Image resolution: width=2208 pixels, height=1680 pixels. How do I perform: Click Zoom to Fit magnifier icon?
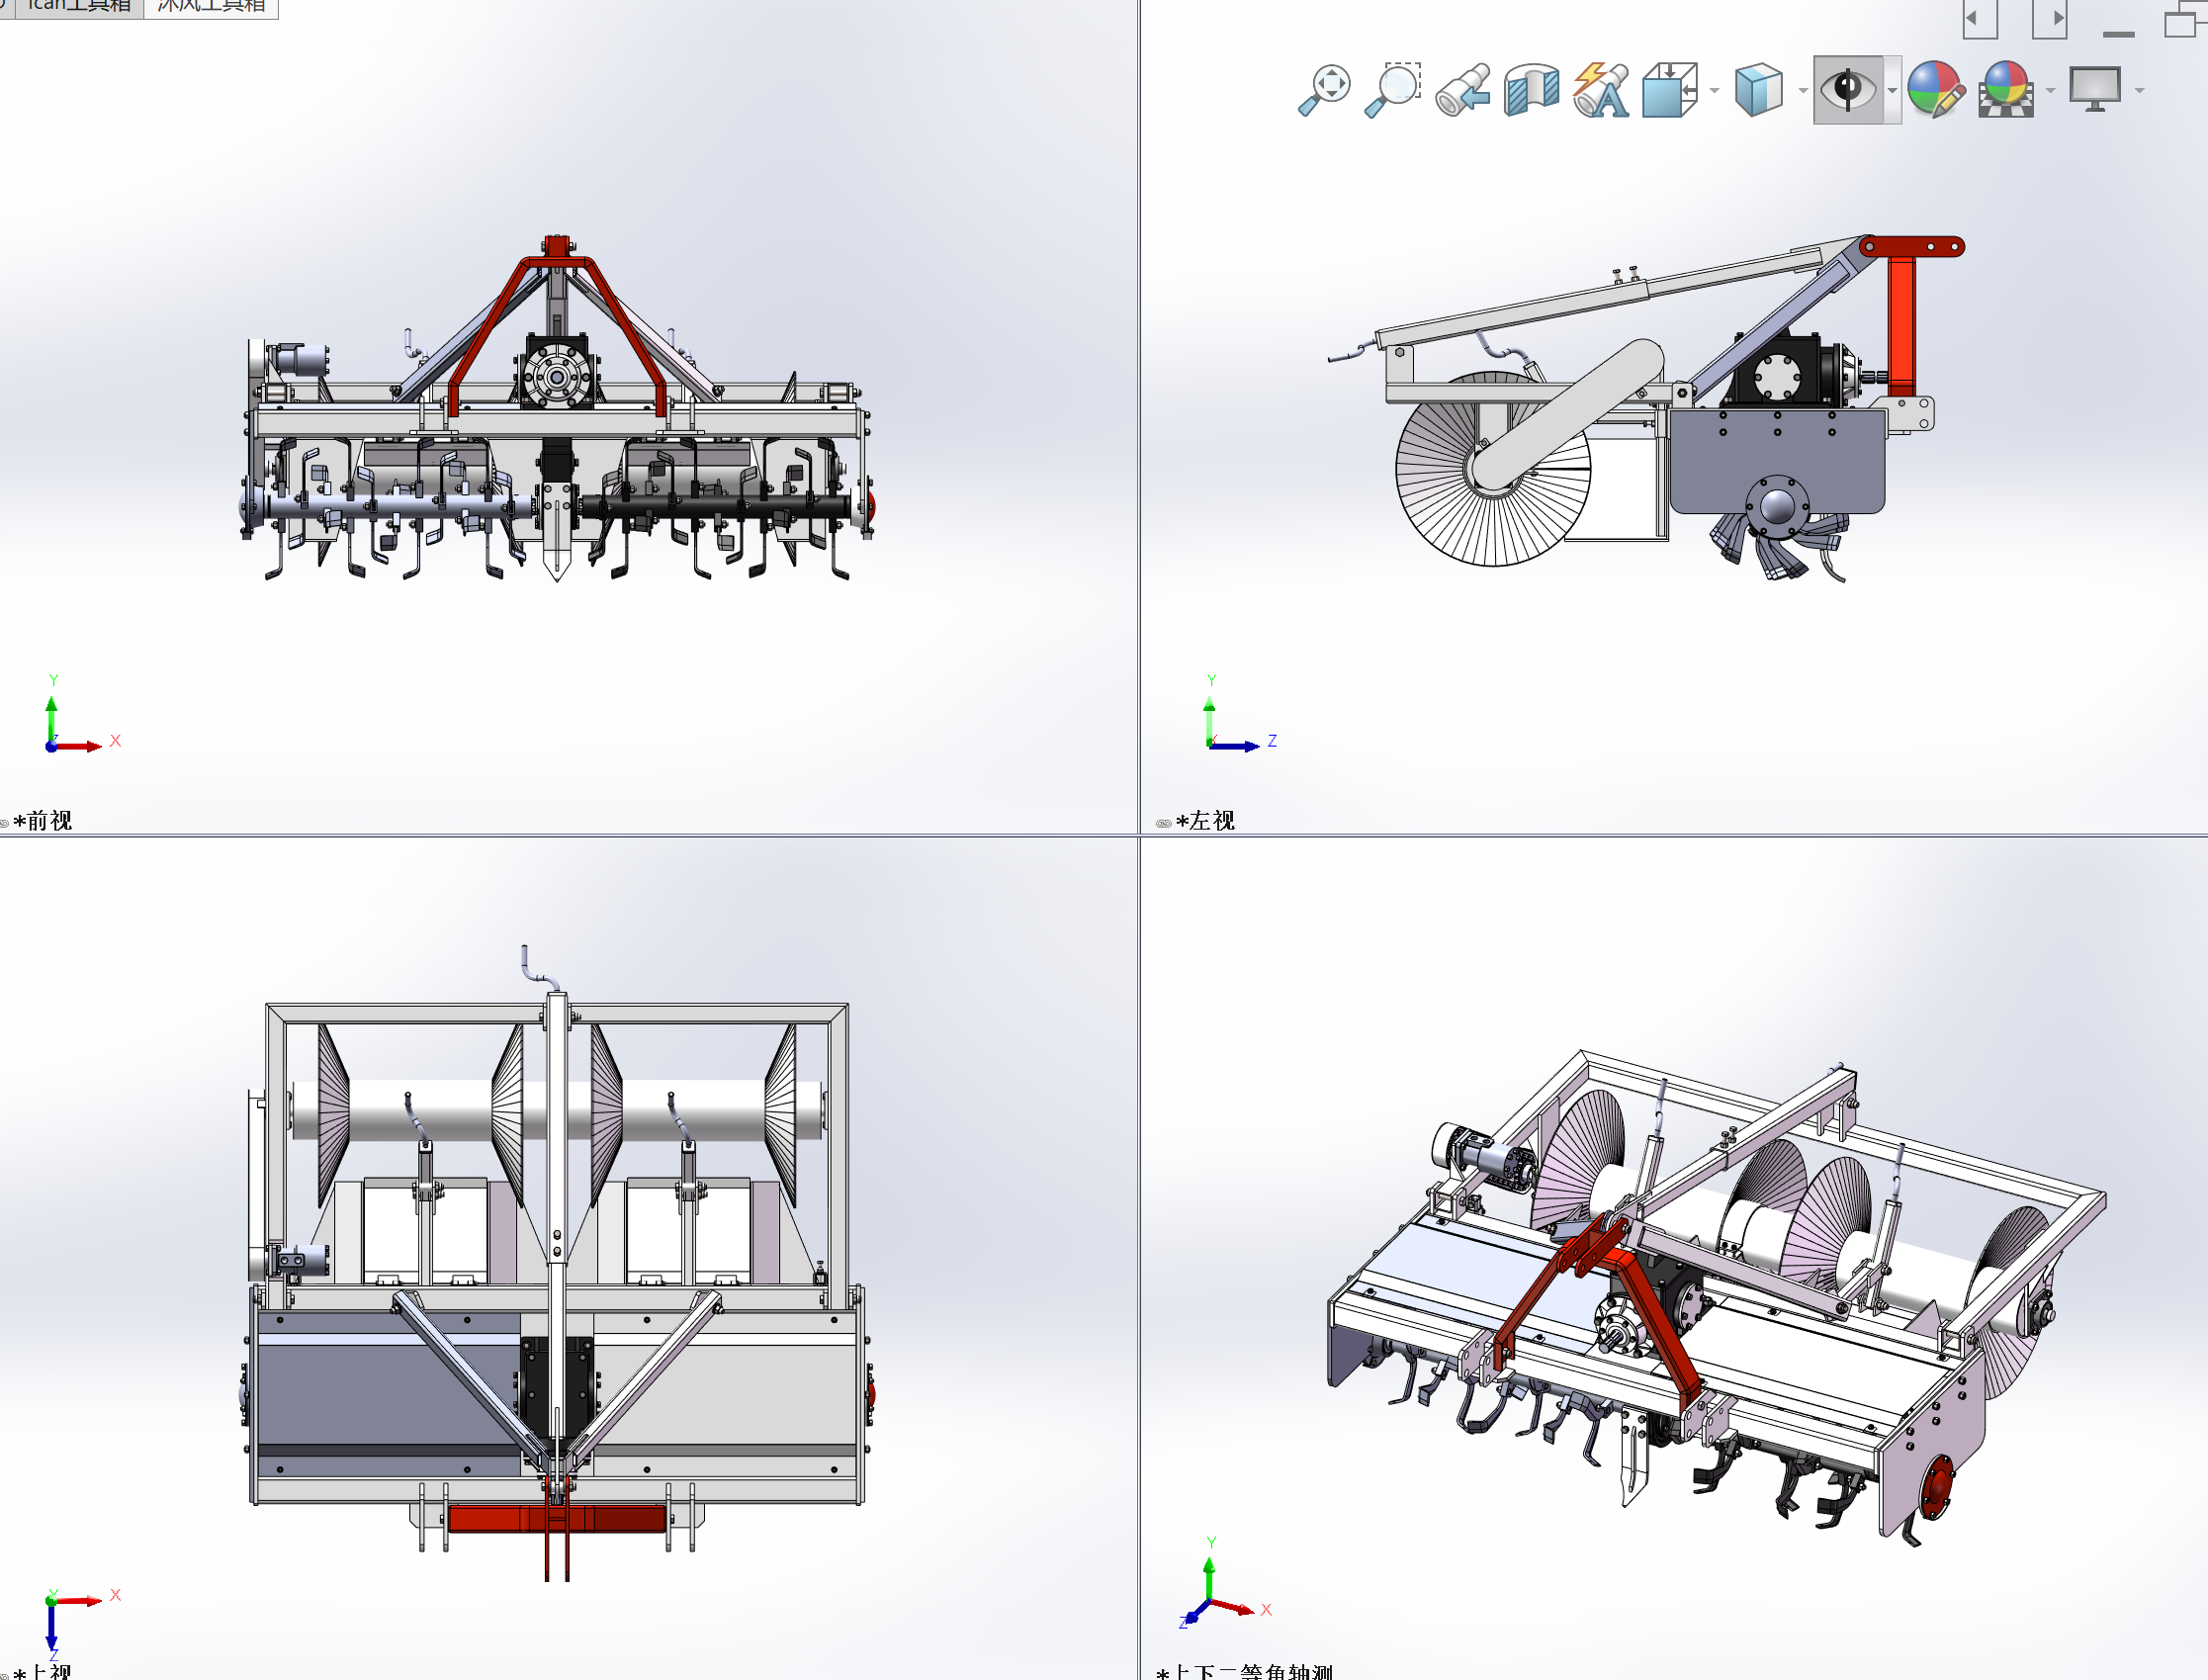(x=1324, y=90)
